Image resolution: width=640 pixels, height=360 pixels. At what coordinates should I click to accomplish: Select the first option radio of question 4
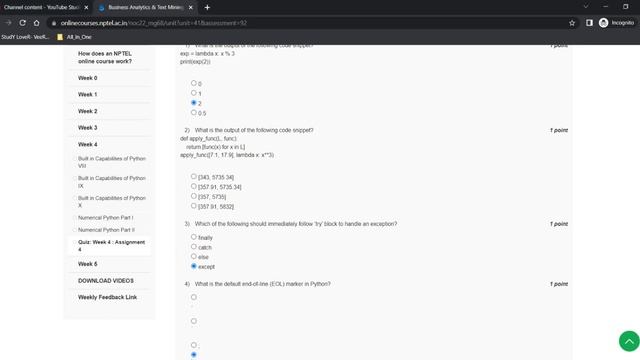pyautogui.click(x=193, y=297)
